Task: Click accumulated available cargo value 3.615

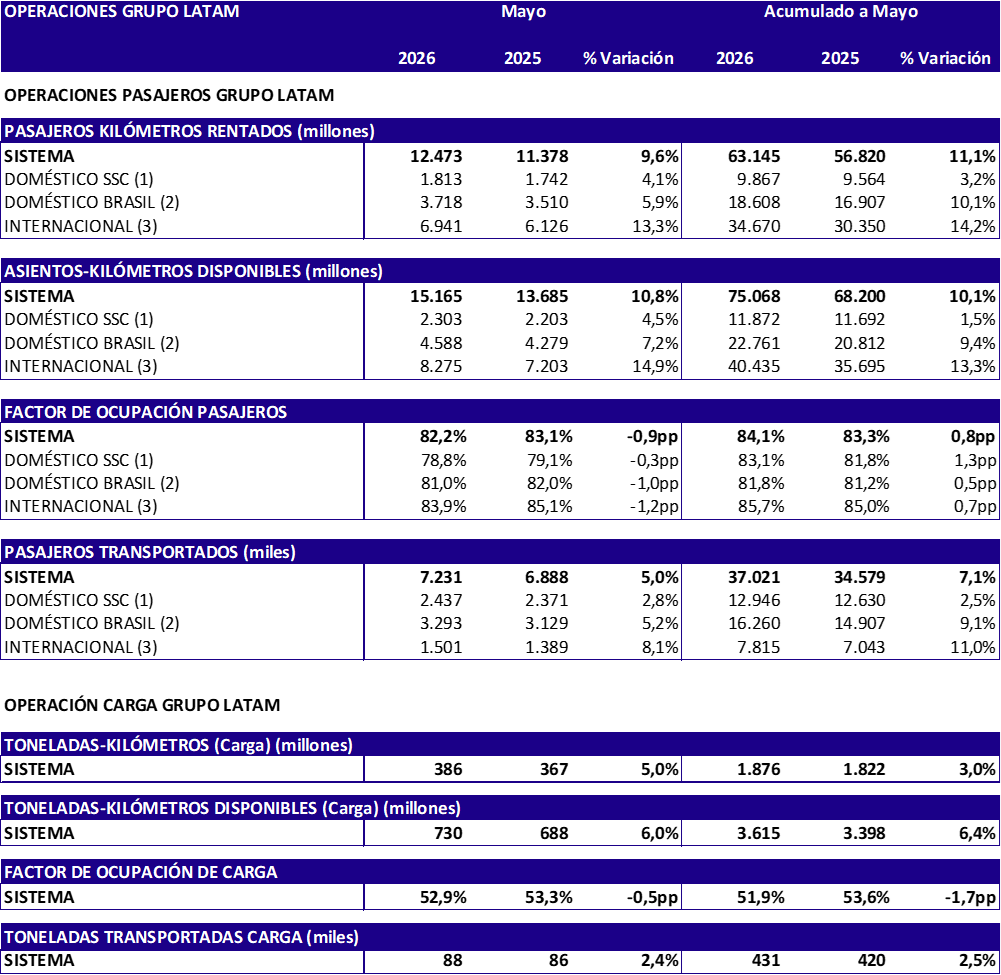Action: pos(759,833)
